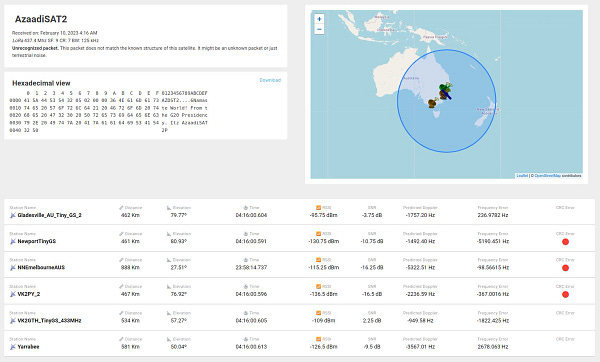Click time clock icon in NNEmelbourneAUS row
The width and height of the screenshot is (600, 362).
pyautogui.click(x=246, y=259)
